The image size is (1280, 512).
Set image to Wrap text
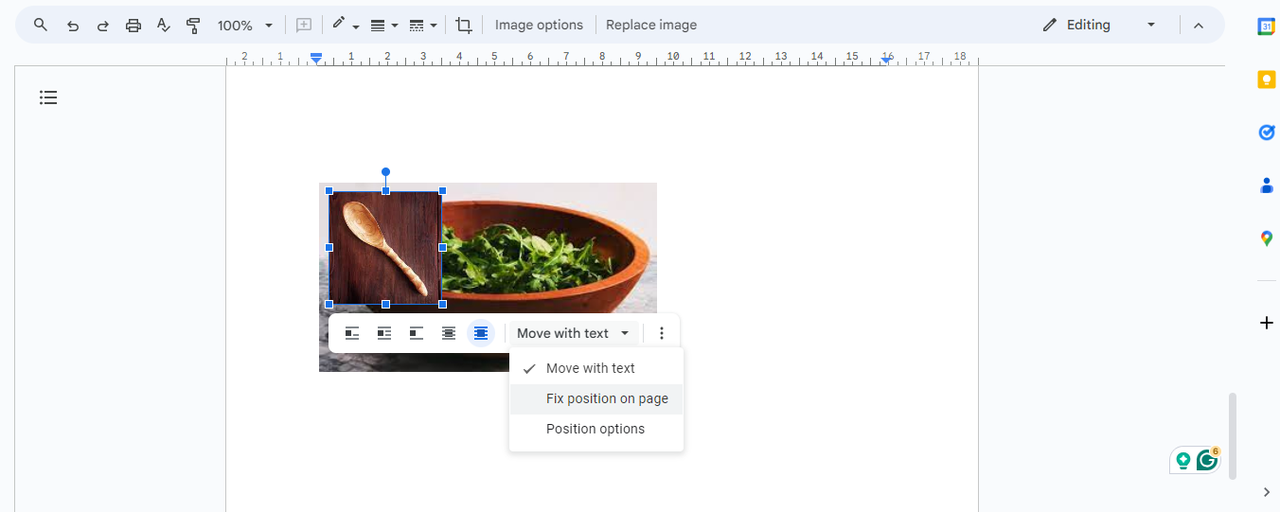point(384,333)
